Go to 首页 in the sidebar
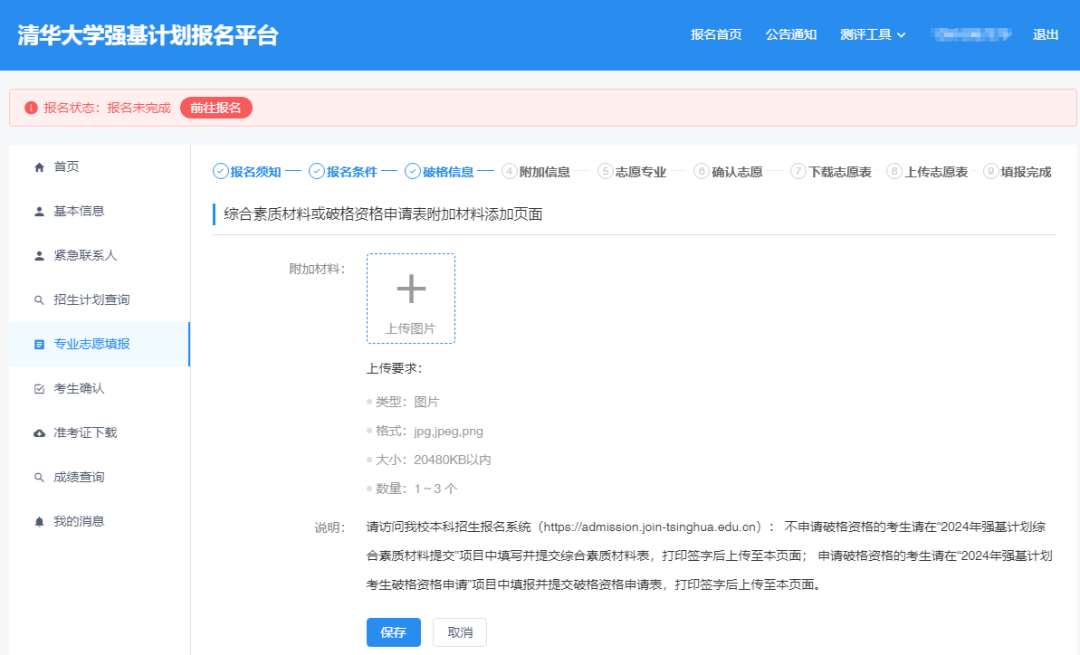This screenshot has width=1080, height=655. coord(67,167)
